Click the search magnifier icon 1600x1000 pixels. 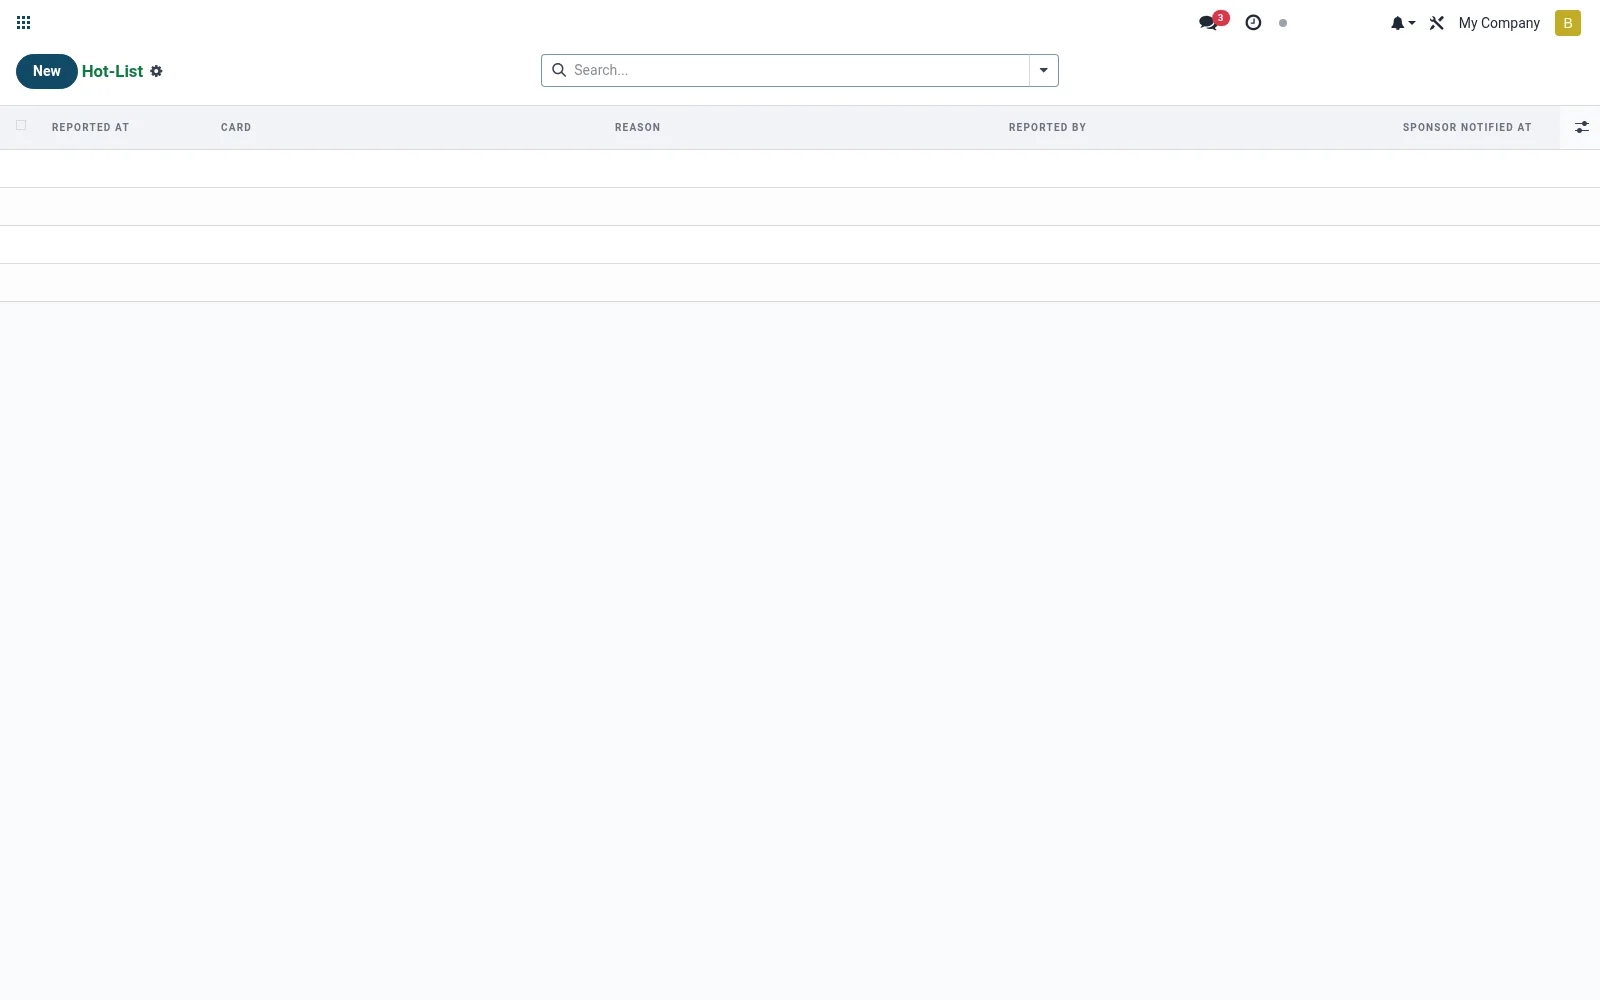(559, 70)
